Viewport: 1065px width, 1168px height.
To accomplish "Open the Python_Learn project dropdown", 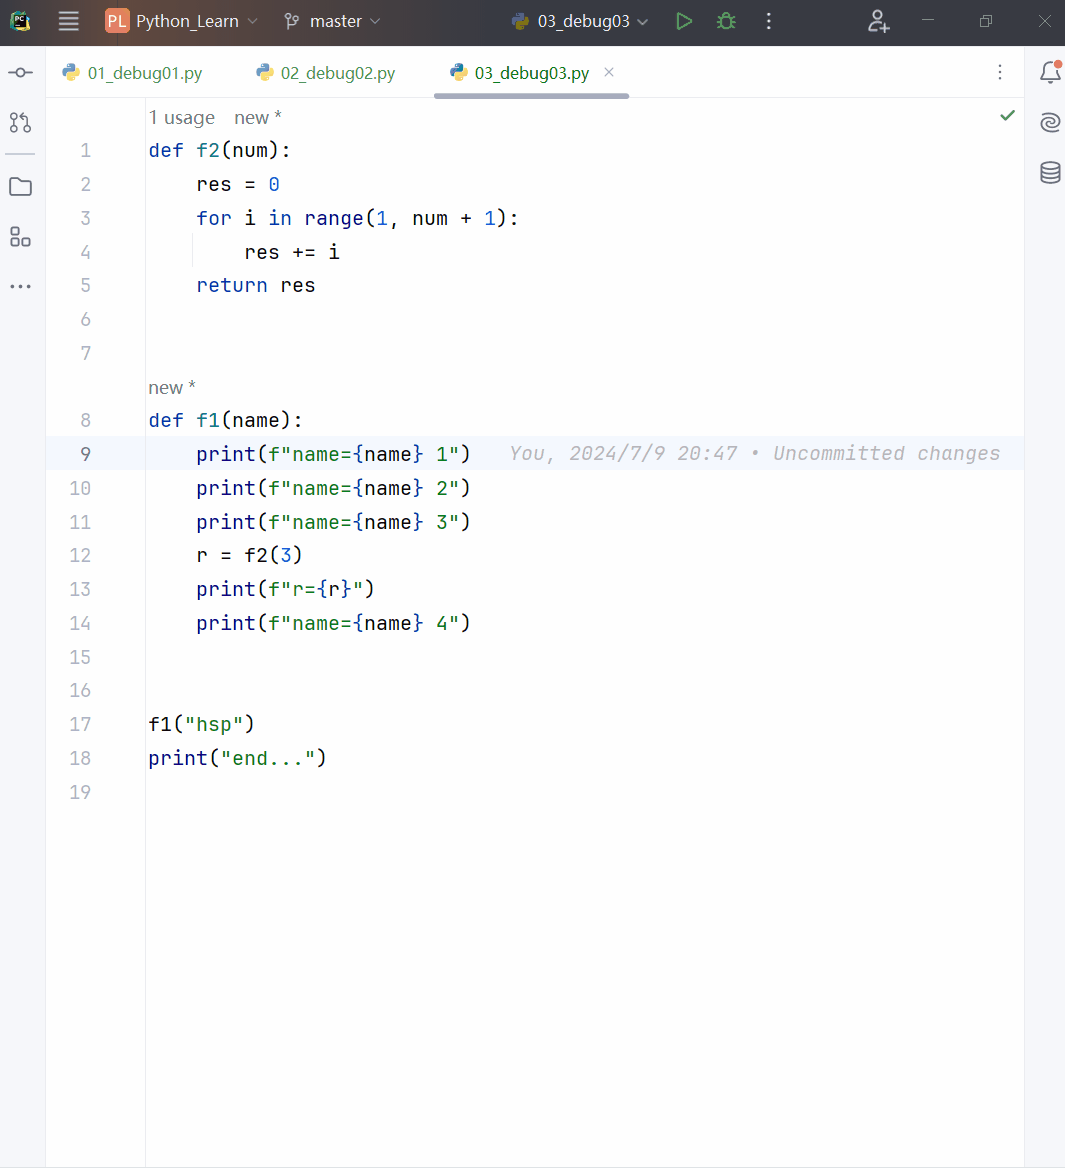I will [182, 21].
